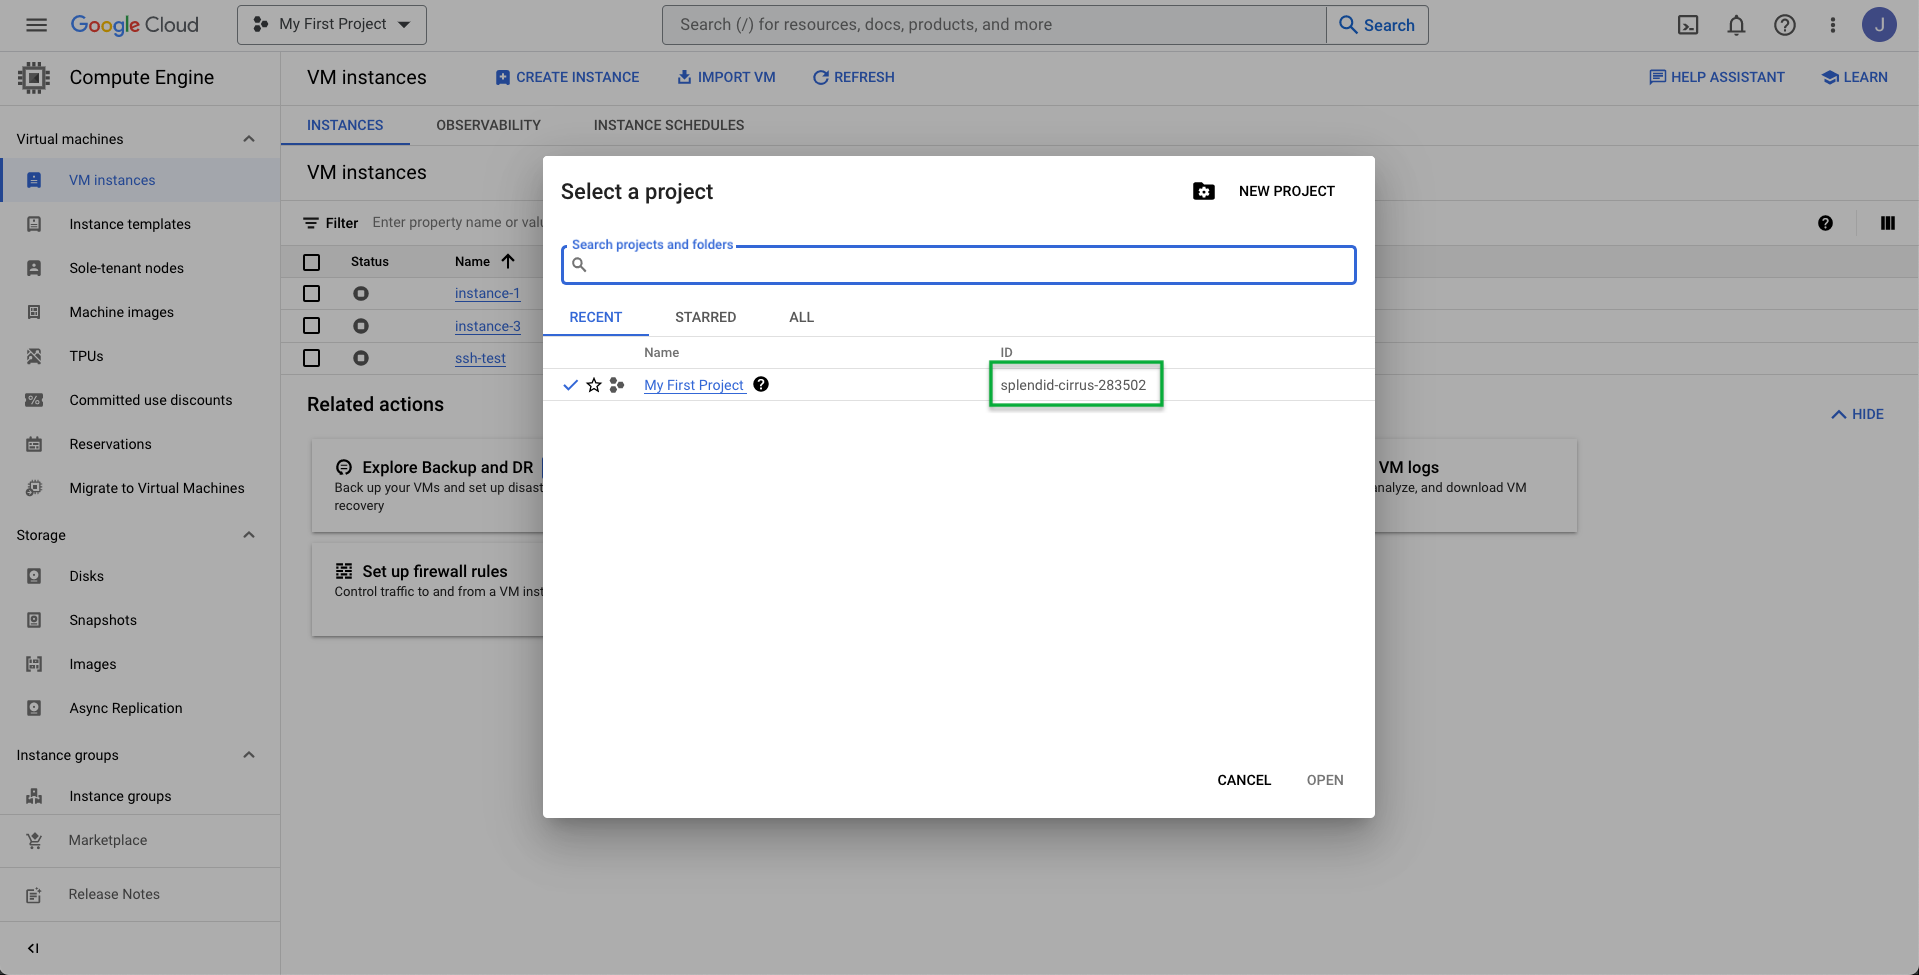Open HELP ASSISTANT
This screenshot has width=1919, height=975.
pos(1716,77)
